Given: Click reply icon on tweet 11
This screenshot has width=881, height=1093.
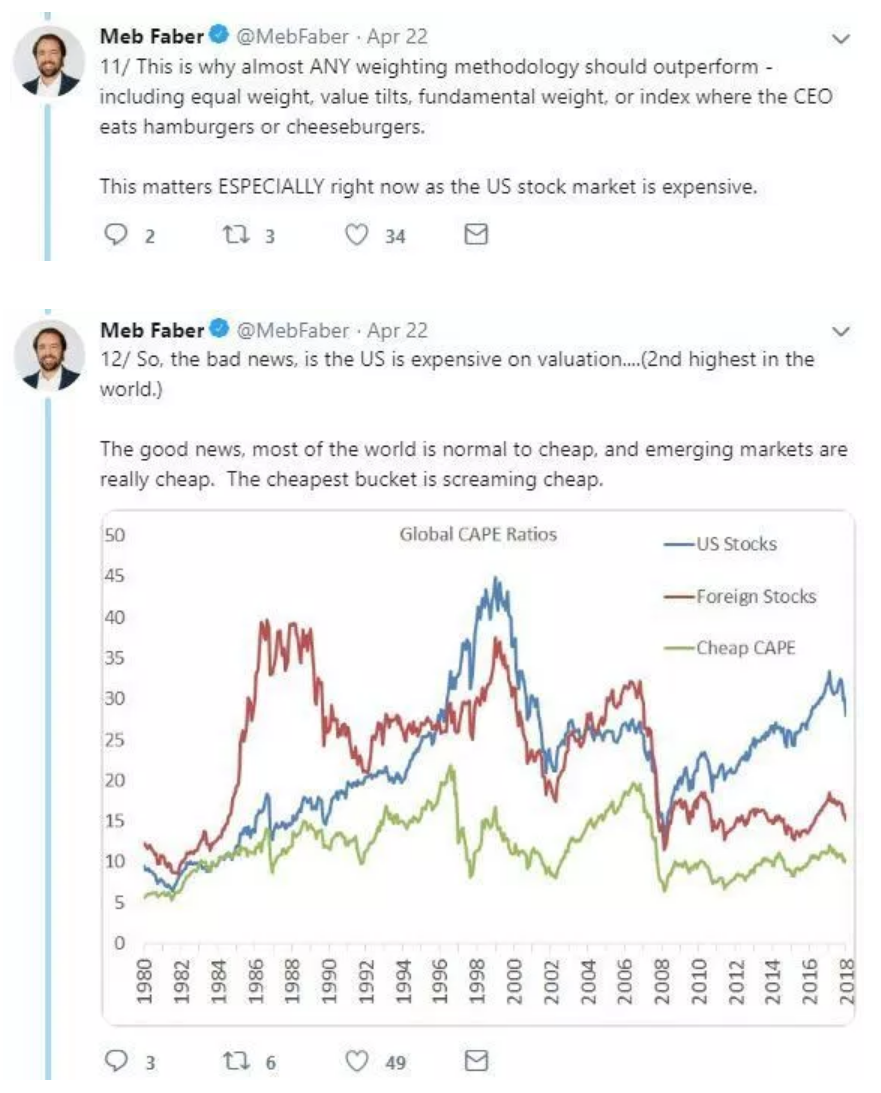Looking at the screenshot, I should 116,234.
